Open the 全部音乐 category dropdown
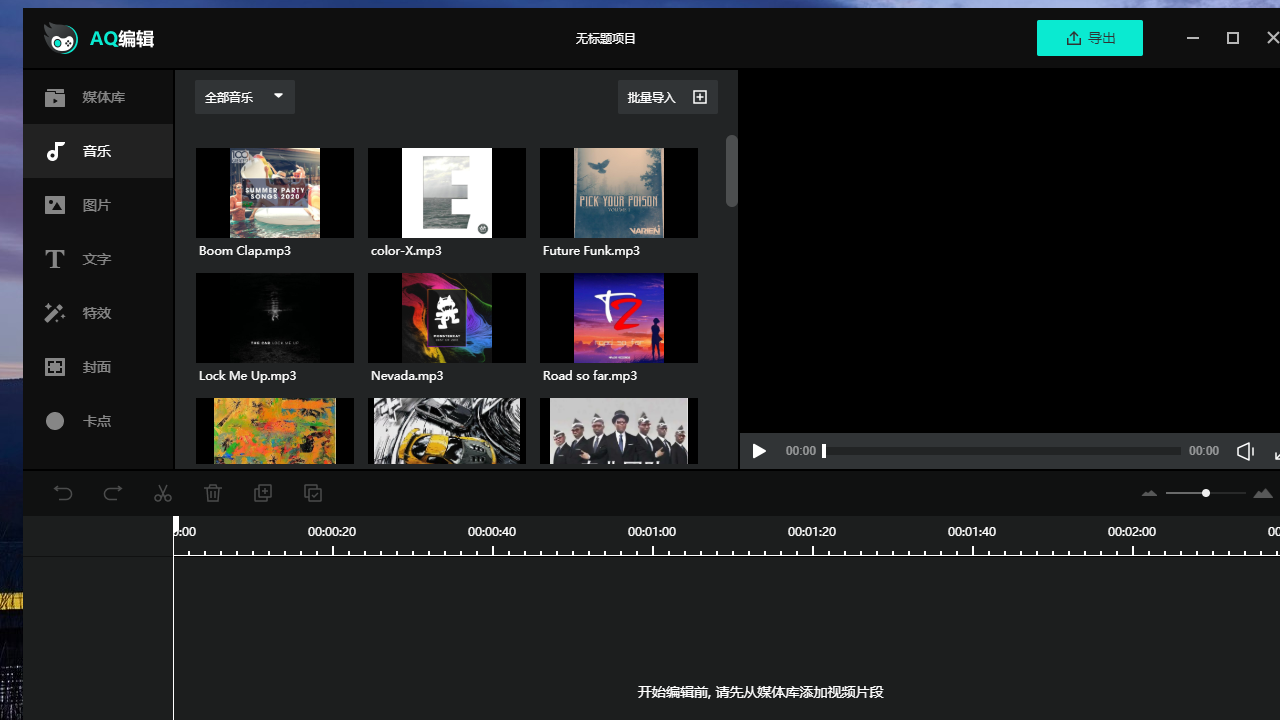 click(245, 97)
